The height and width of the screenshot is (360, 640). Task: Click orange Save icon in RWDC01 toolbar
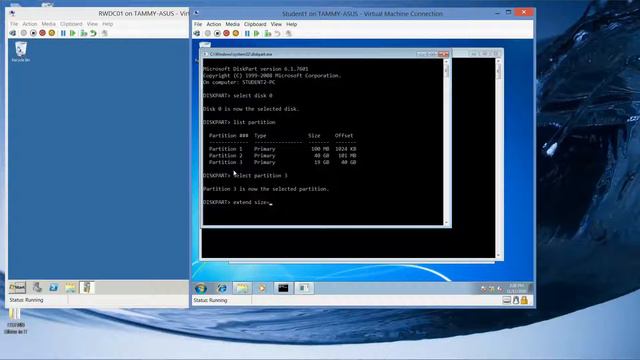coord(52,33)
